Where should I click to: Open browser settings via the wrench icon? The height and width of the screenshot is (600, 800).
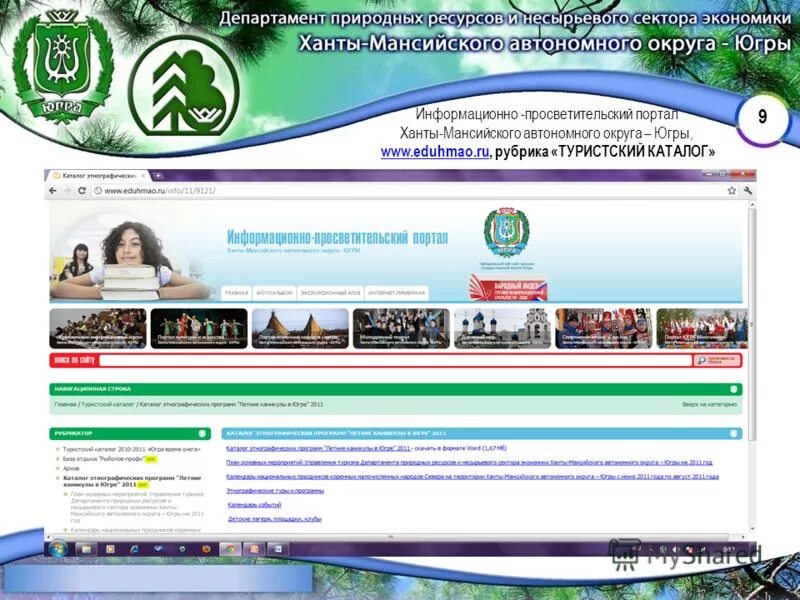tap(748, 191)
